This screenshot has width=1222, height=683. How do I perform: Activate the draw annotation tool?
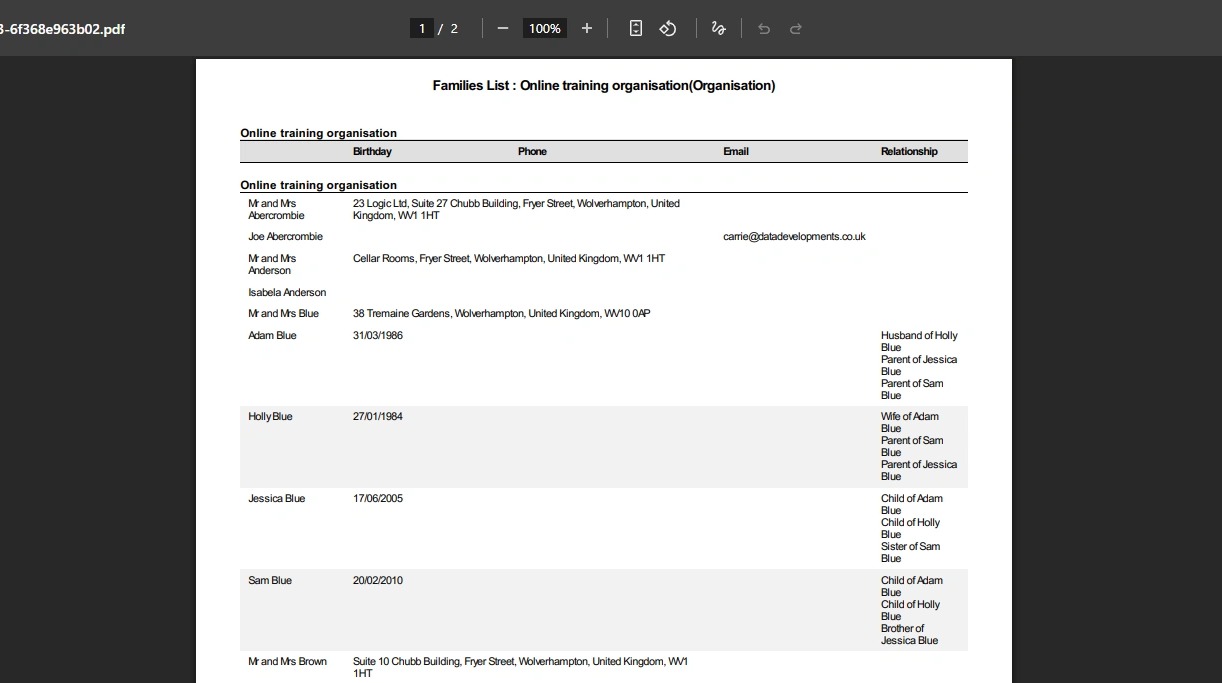718,28
